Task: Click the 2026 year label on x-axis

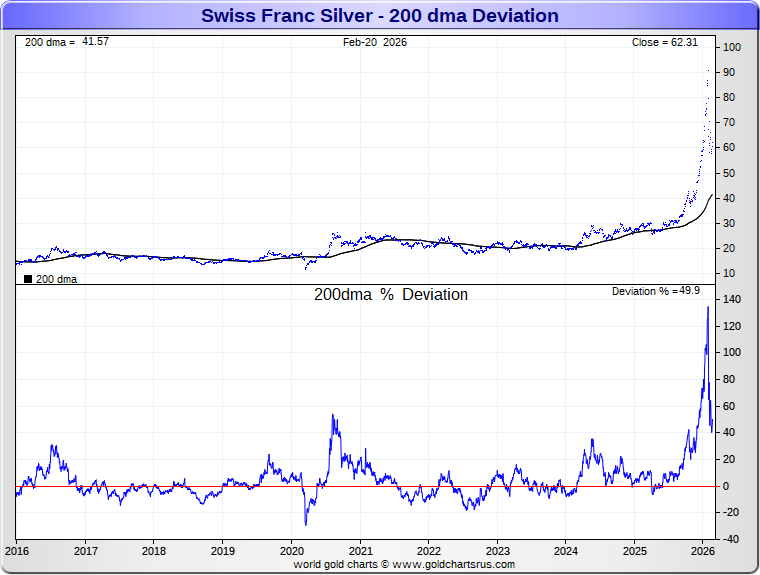Action: 702,550
